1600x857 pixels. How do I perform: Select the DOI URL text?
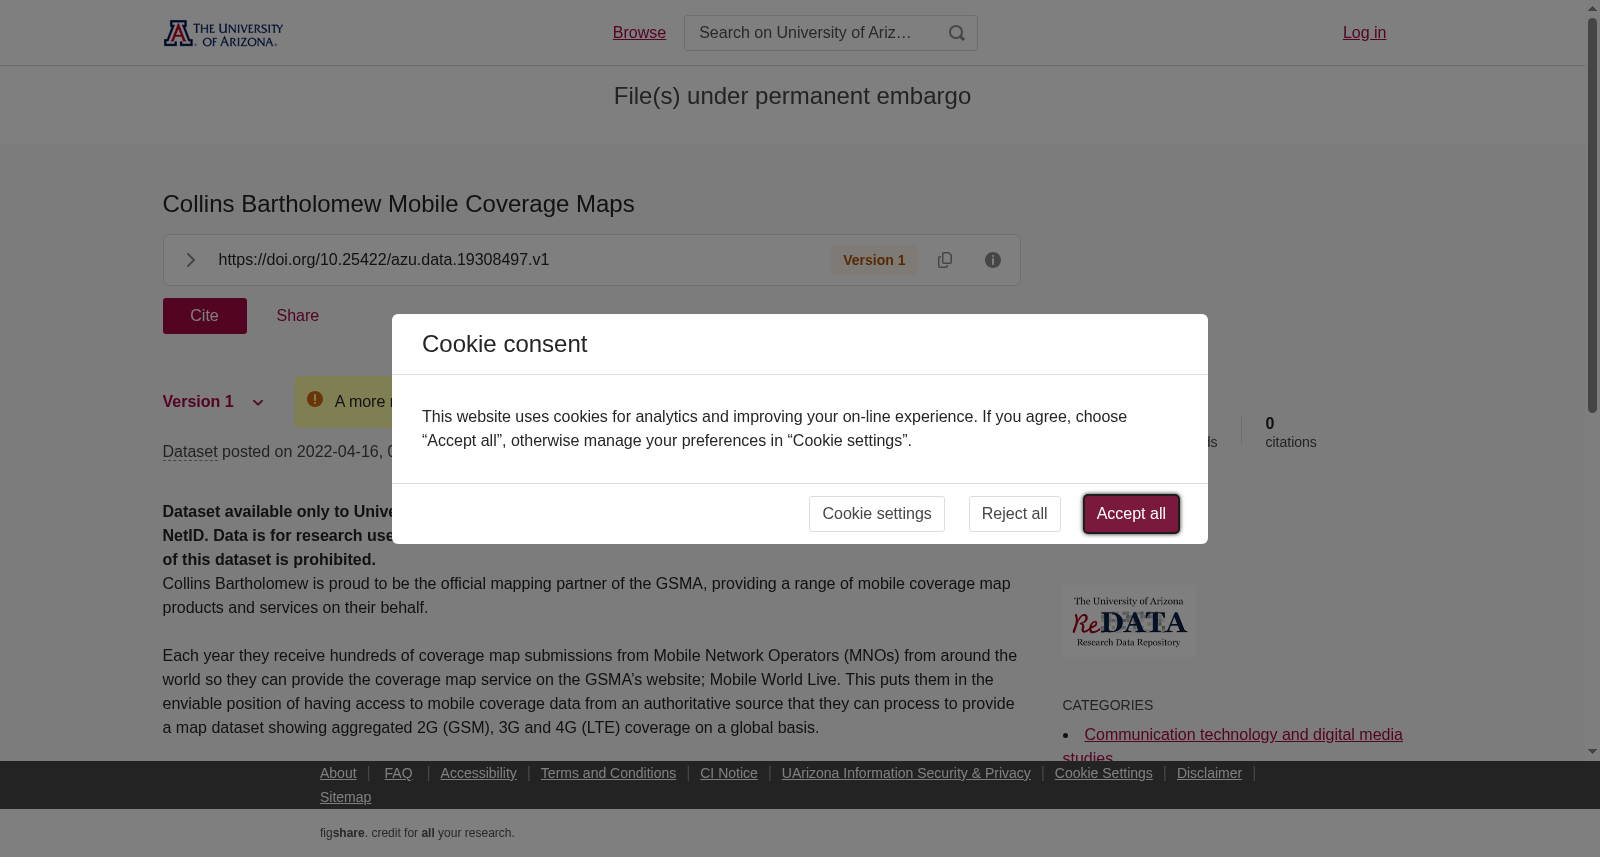[x=384, y=260]
